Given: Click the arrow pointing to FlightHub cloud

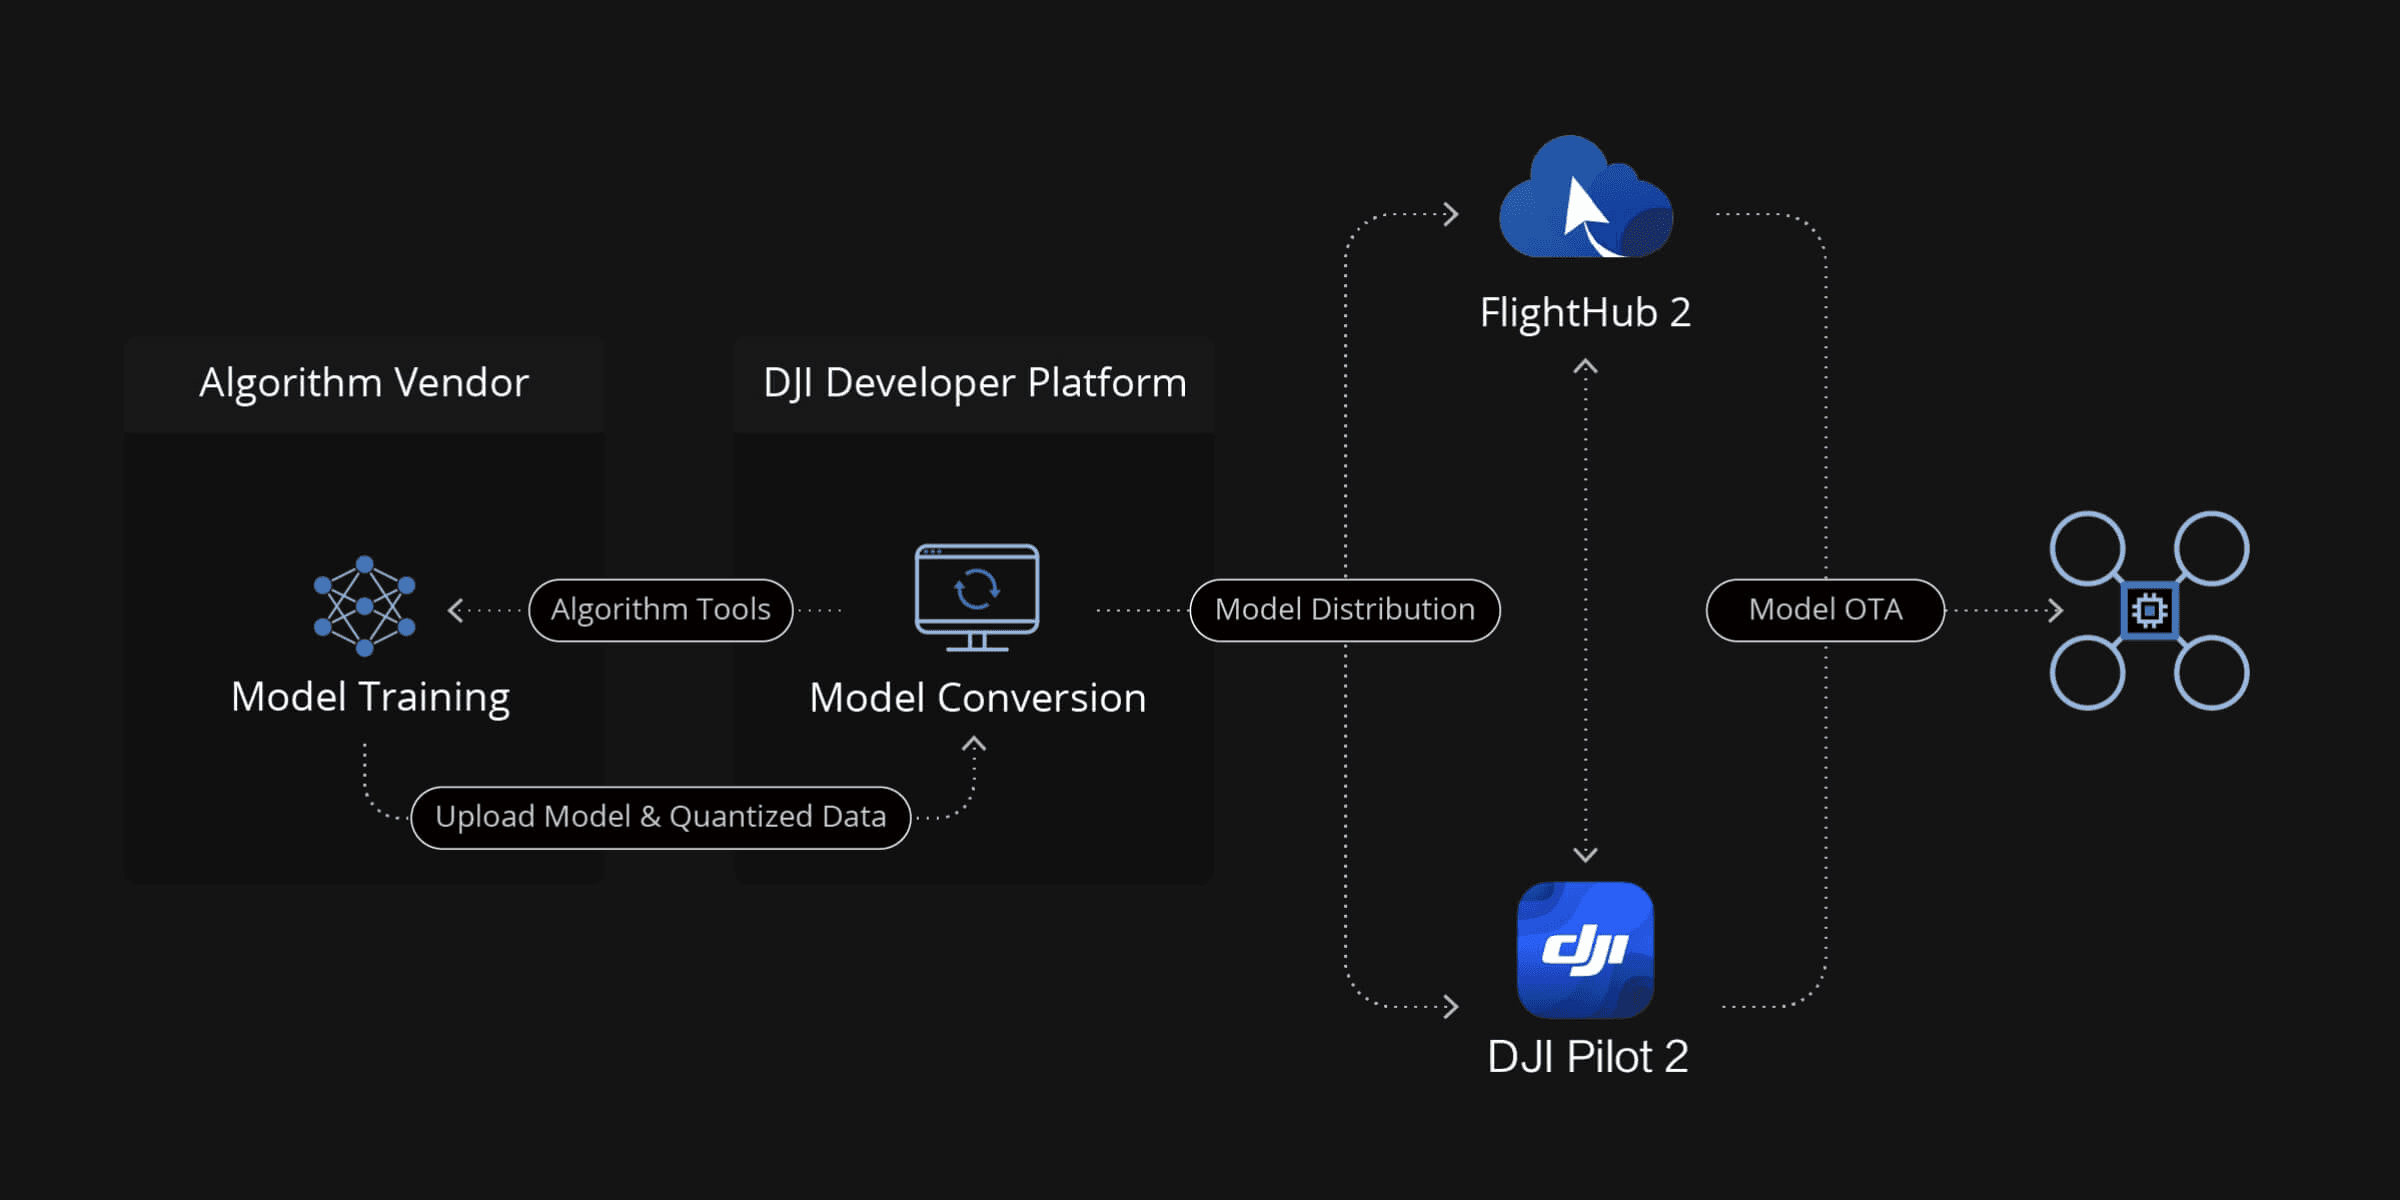Looking at the screenshot, I should (1451, 214).
